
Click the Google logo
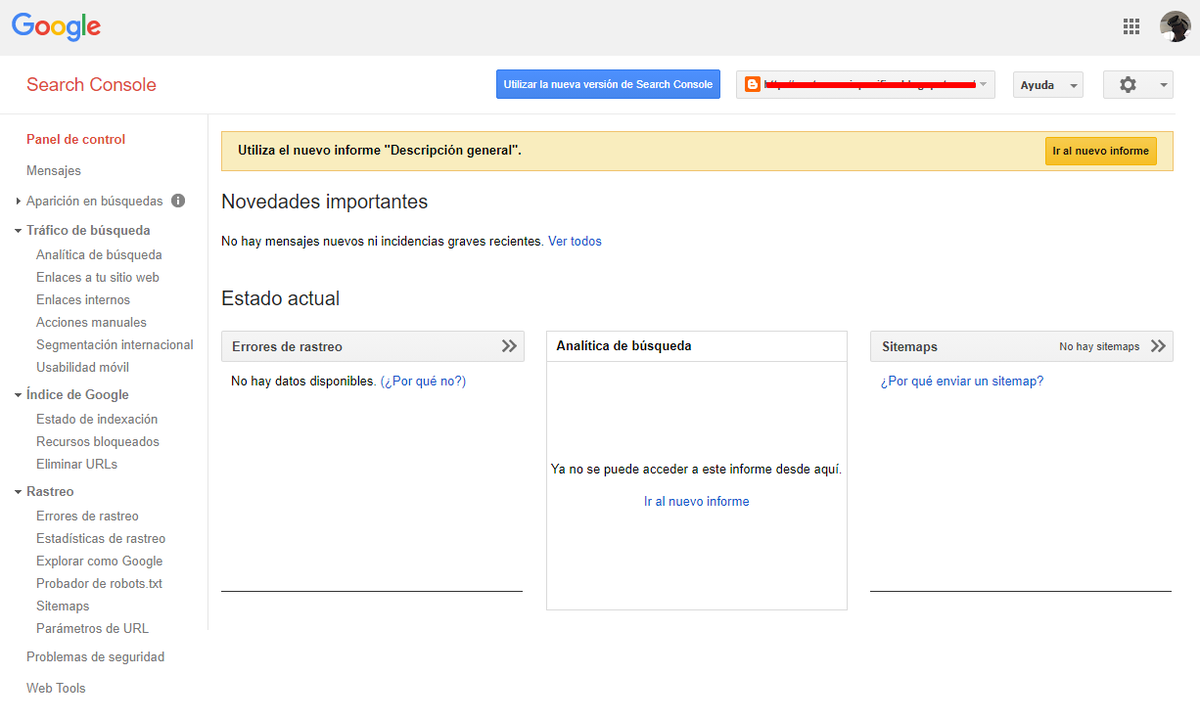click(x=56, y=28)
